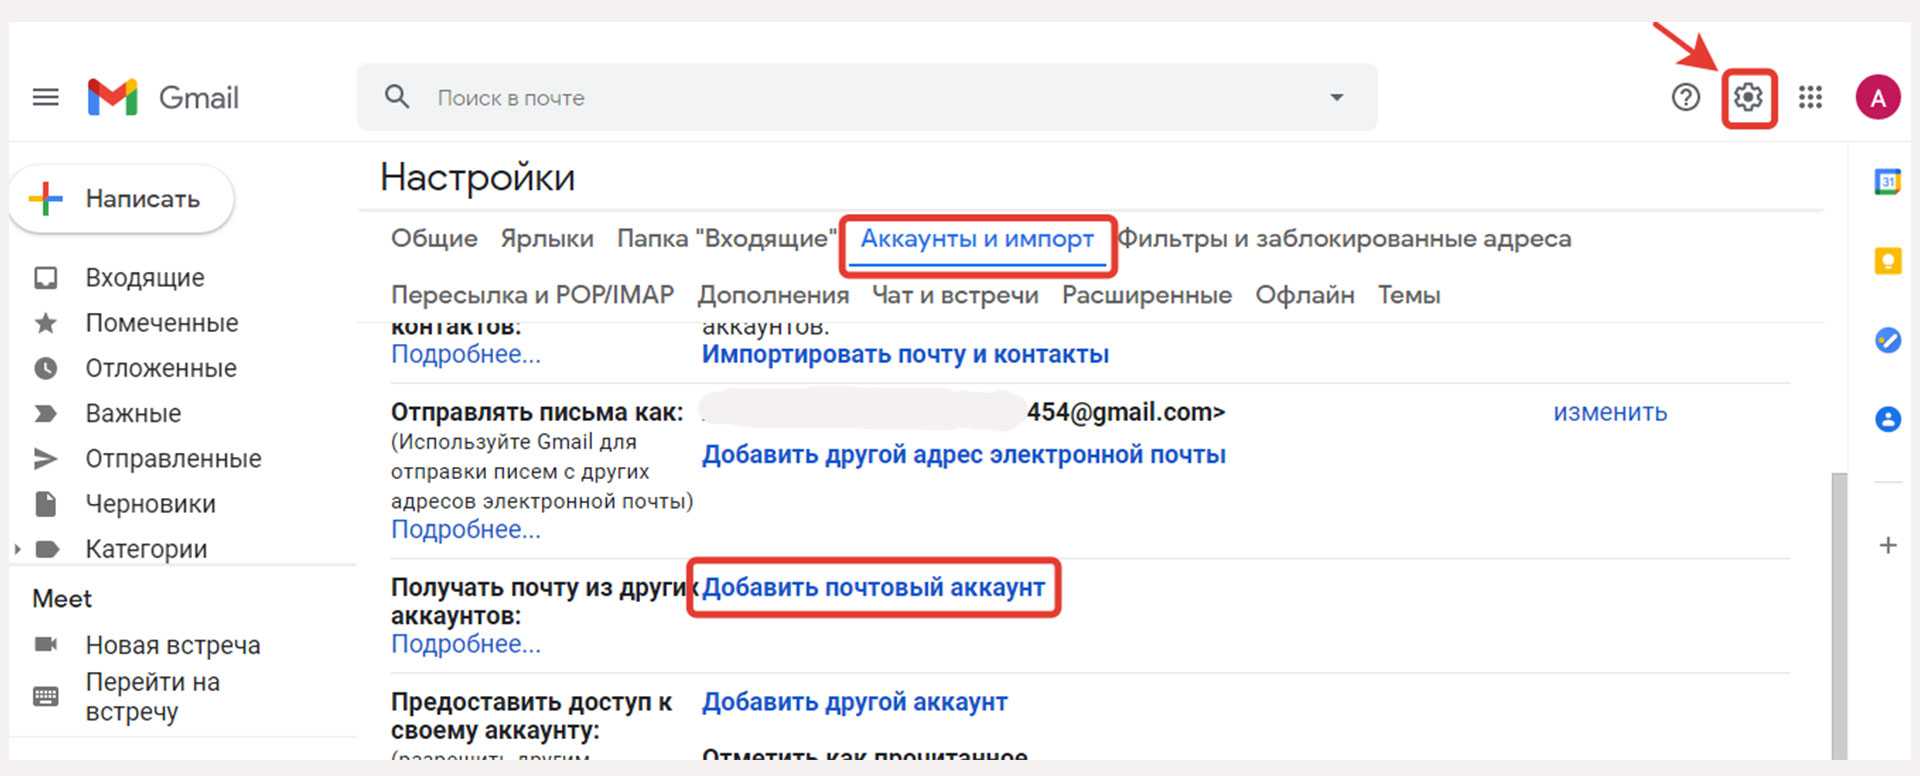Open Google Keep side panel icon
The image size is (1920, 776).
1887,261
